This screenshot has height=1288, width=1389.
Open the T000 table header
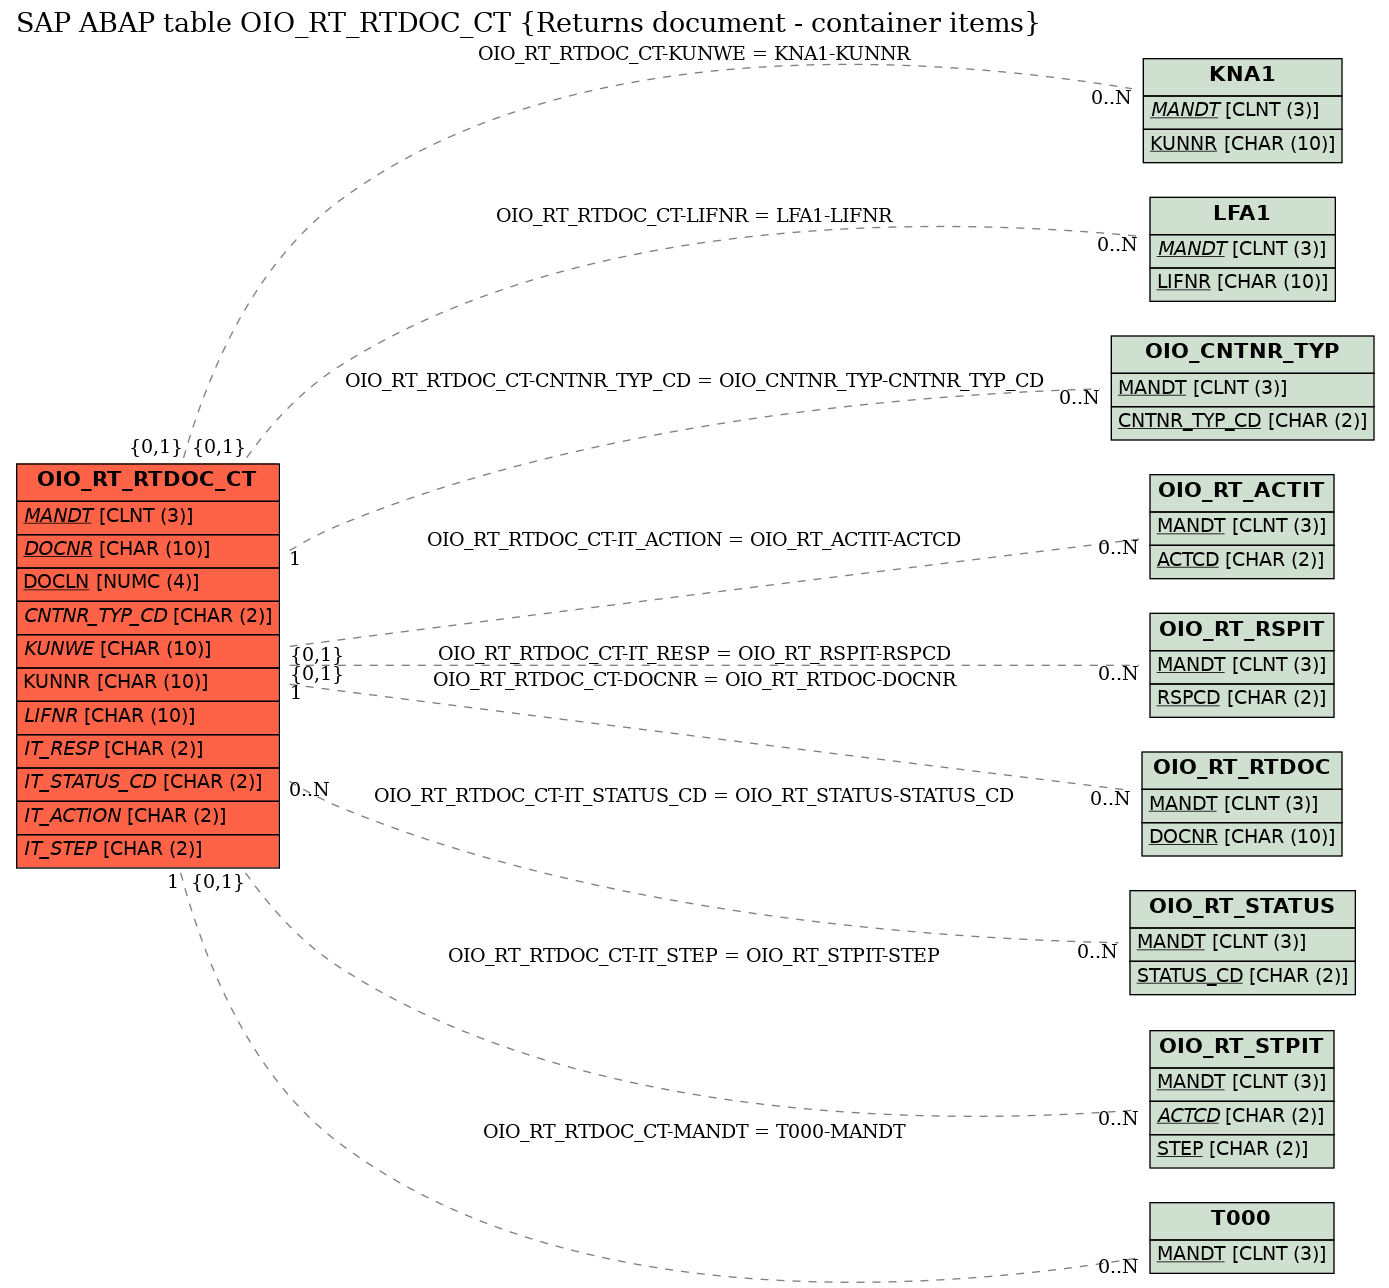pos(1242,1219)
